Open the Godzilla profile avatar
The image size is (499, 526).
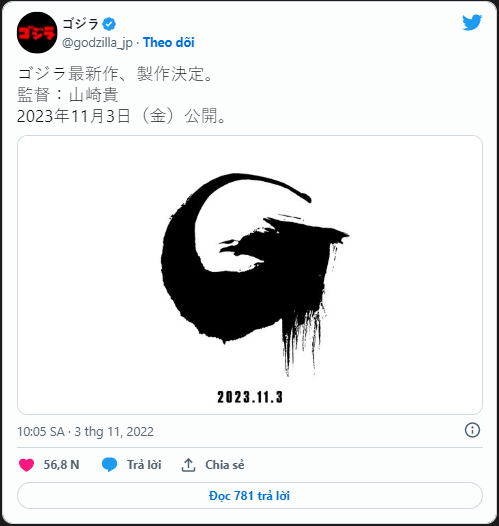pos(37,33)
